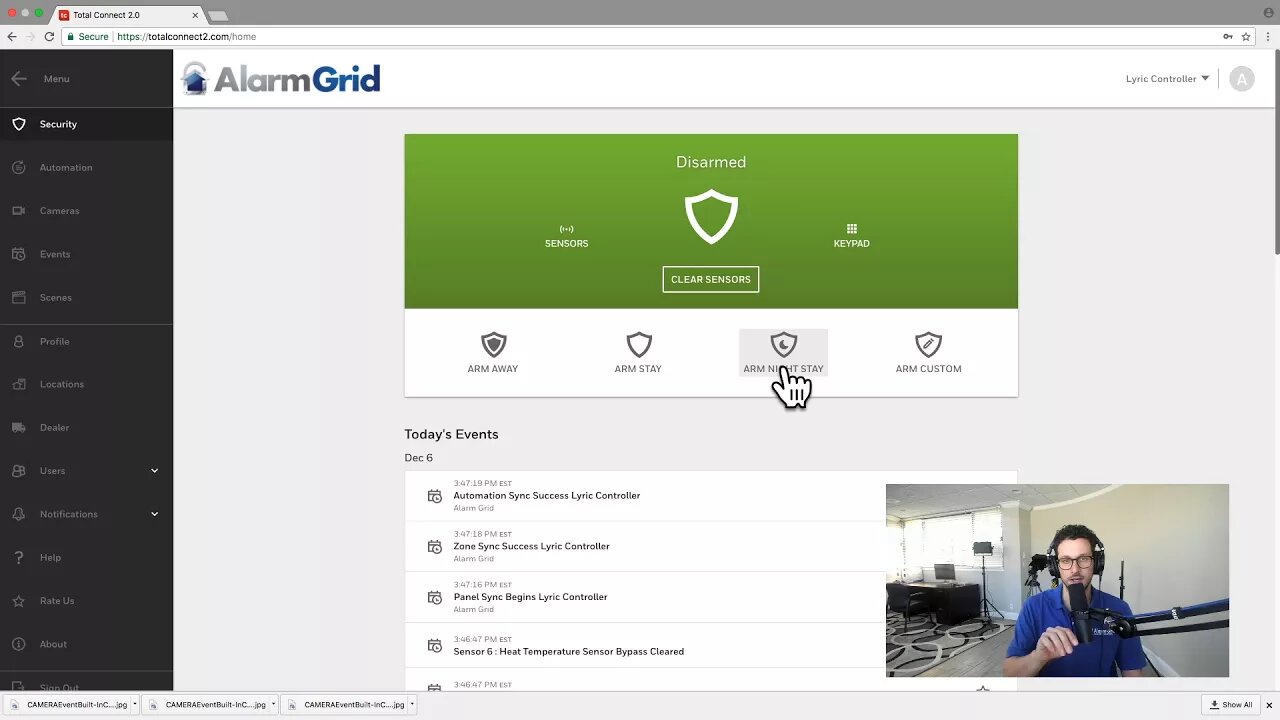Click the ARM STAY label
Screen dimensions: 1280x720
click(638, 369)
